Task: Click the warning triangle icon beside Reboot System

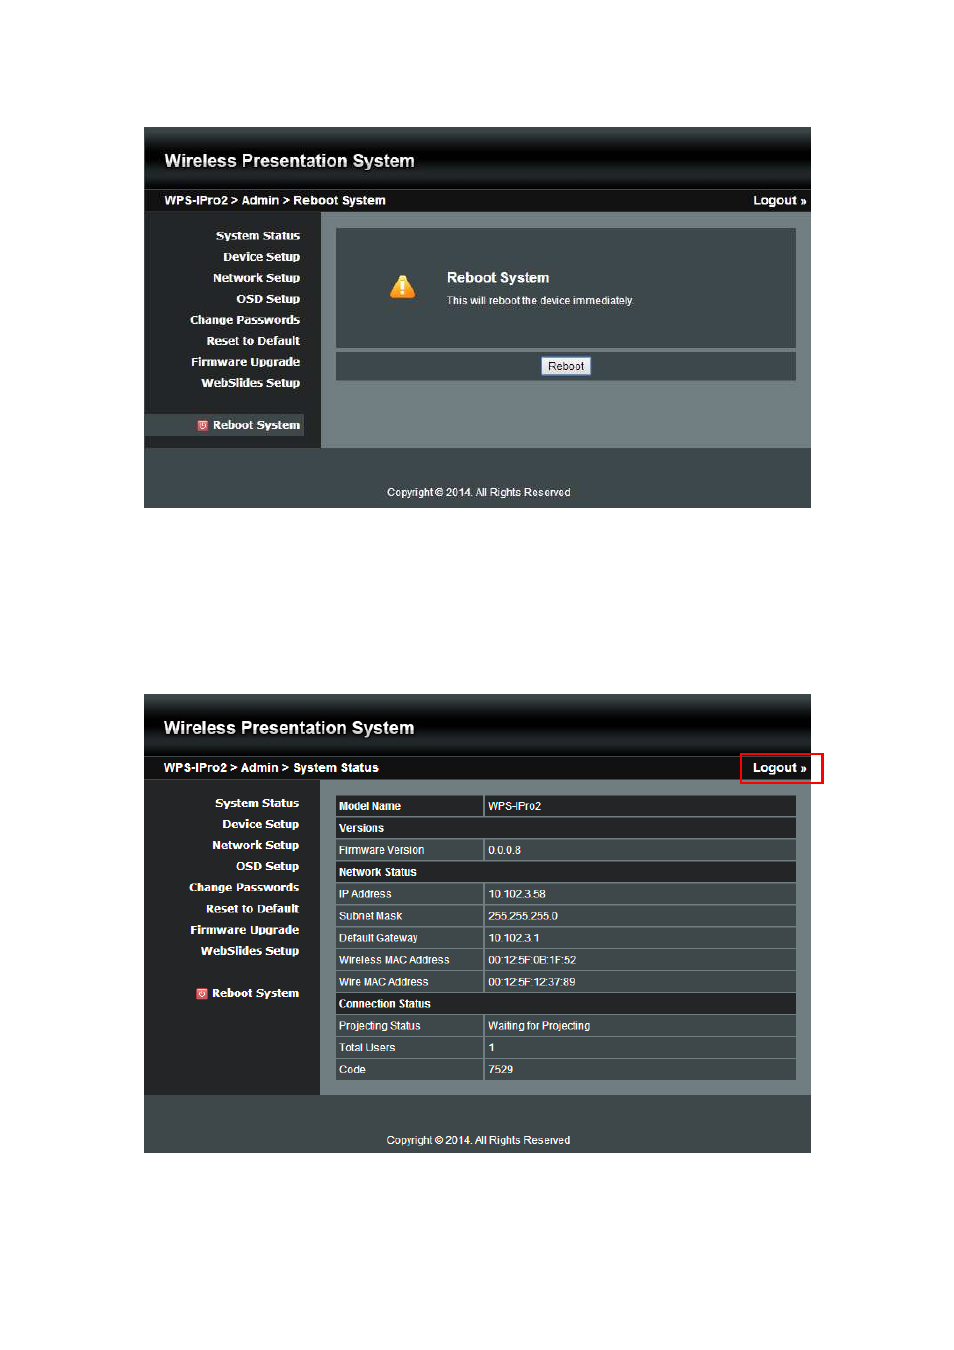Action: point(402,287)
